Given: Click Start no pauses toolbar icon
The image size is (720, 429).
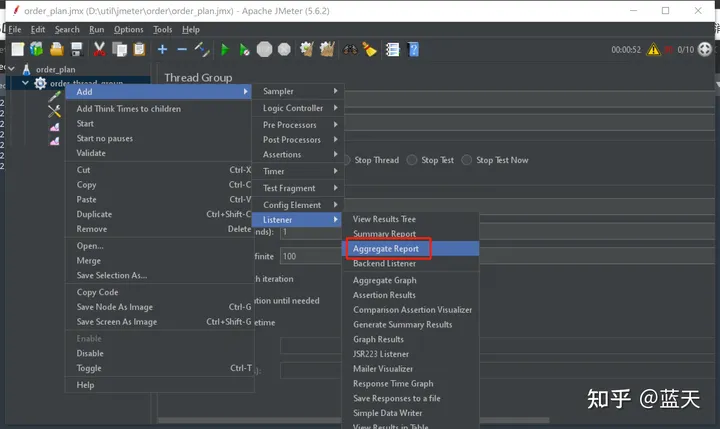Looking at the screenshot, I should click(x=244, y=50).
